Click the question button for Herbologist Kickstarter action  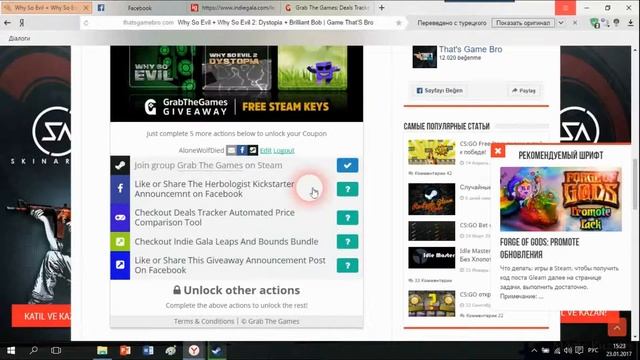347,189
